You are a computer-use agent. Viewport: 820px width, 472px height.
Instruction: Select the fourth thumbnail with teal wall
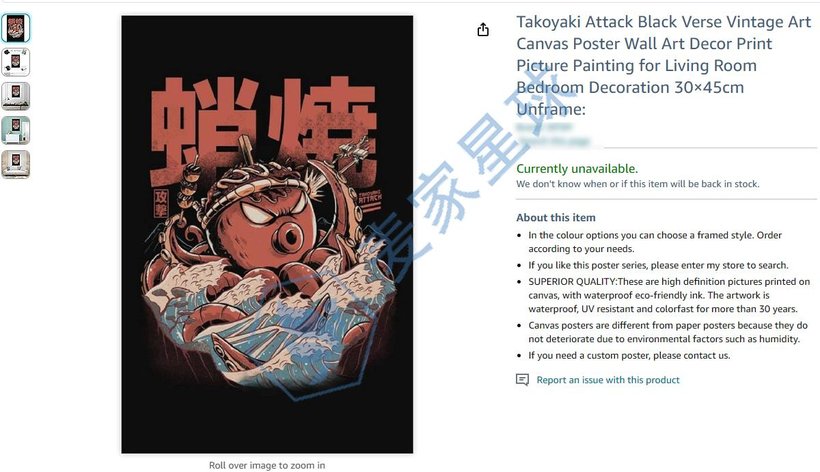click(x=16, y=130)
